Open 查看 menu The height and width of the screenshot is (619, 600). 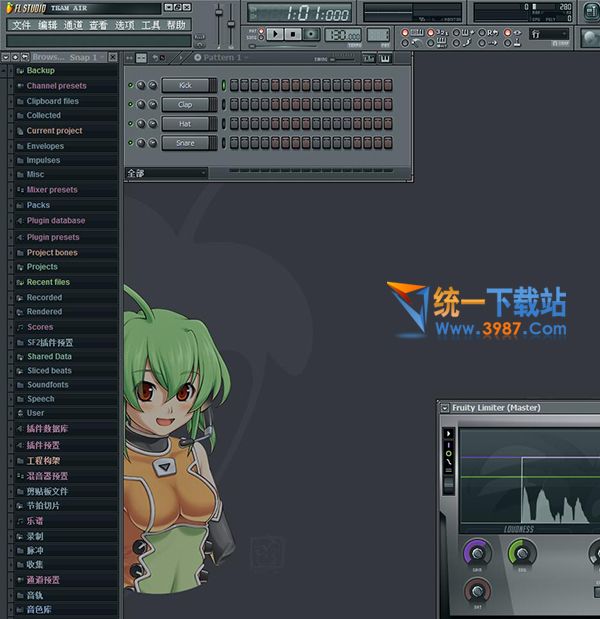(x=98, y=25)
